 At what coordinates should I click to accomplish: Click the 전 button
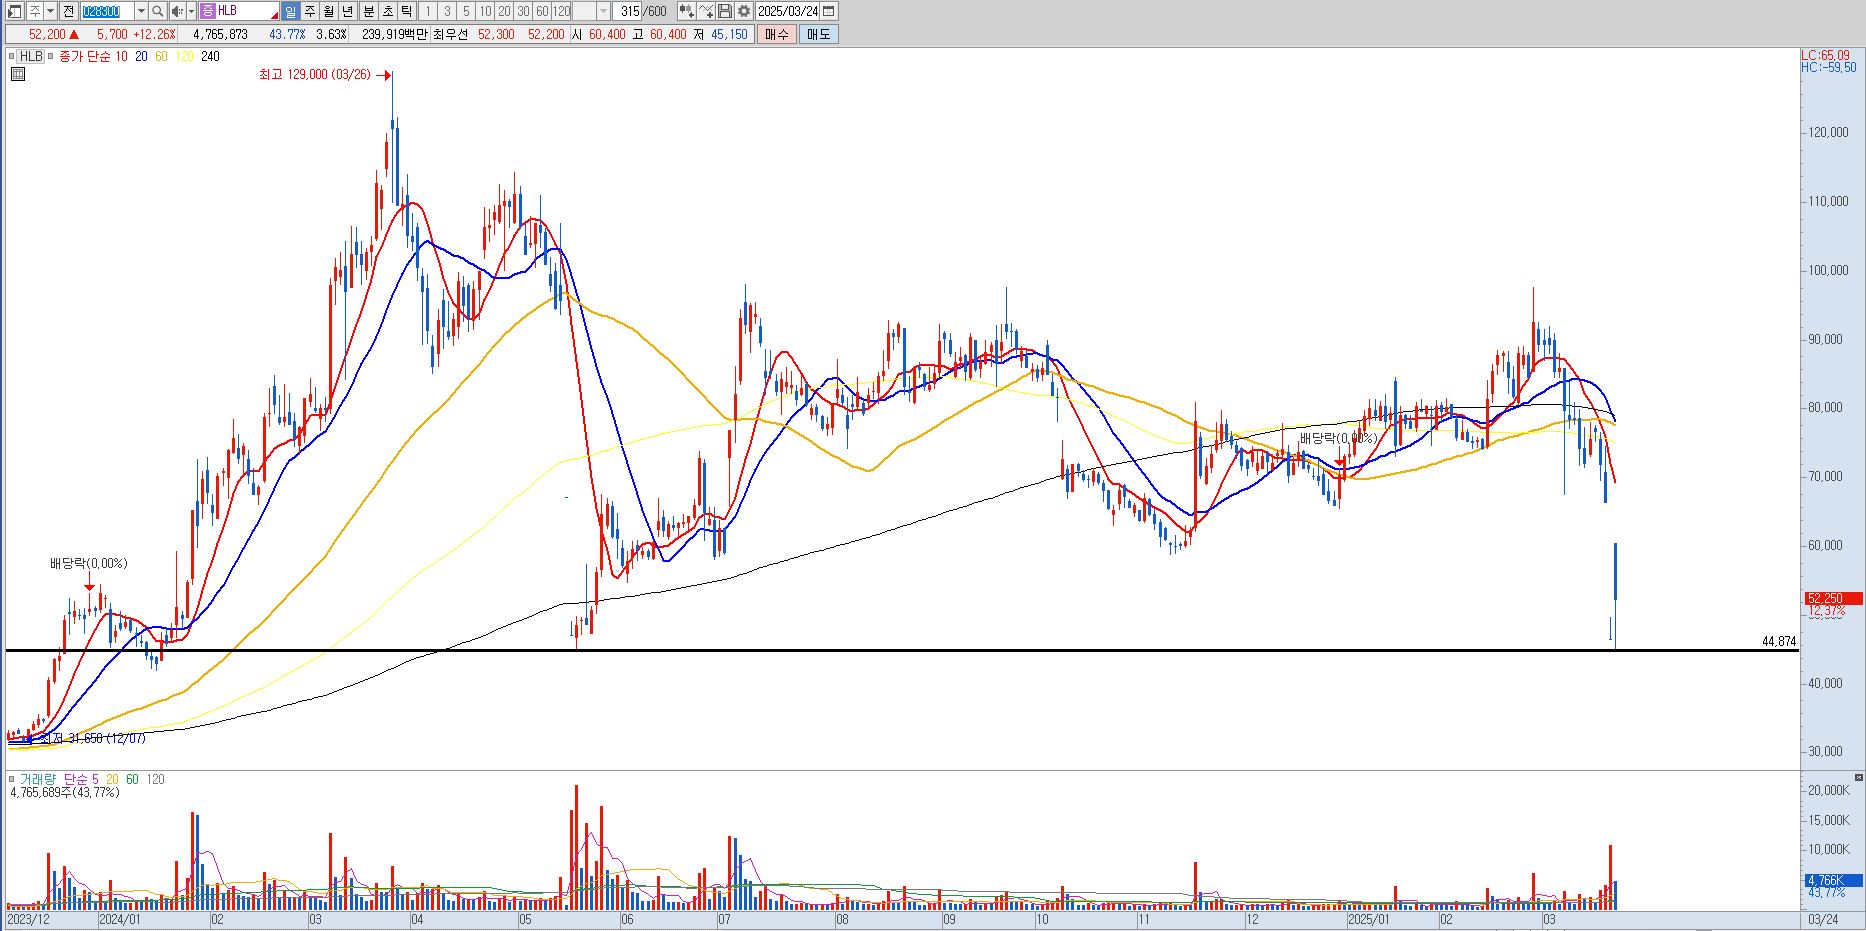coord(68,11)
